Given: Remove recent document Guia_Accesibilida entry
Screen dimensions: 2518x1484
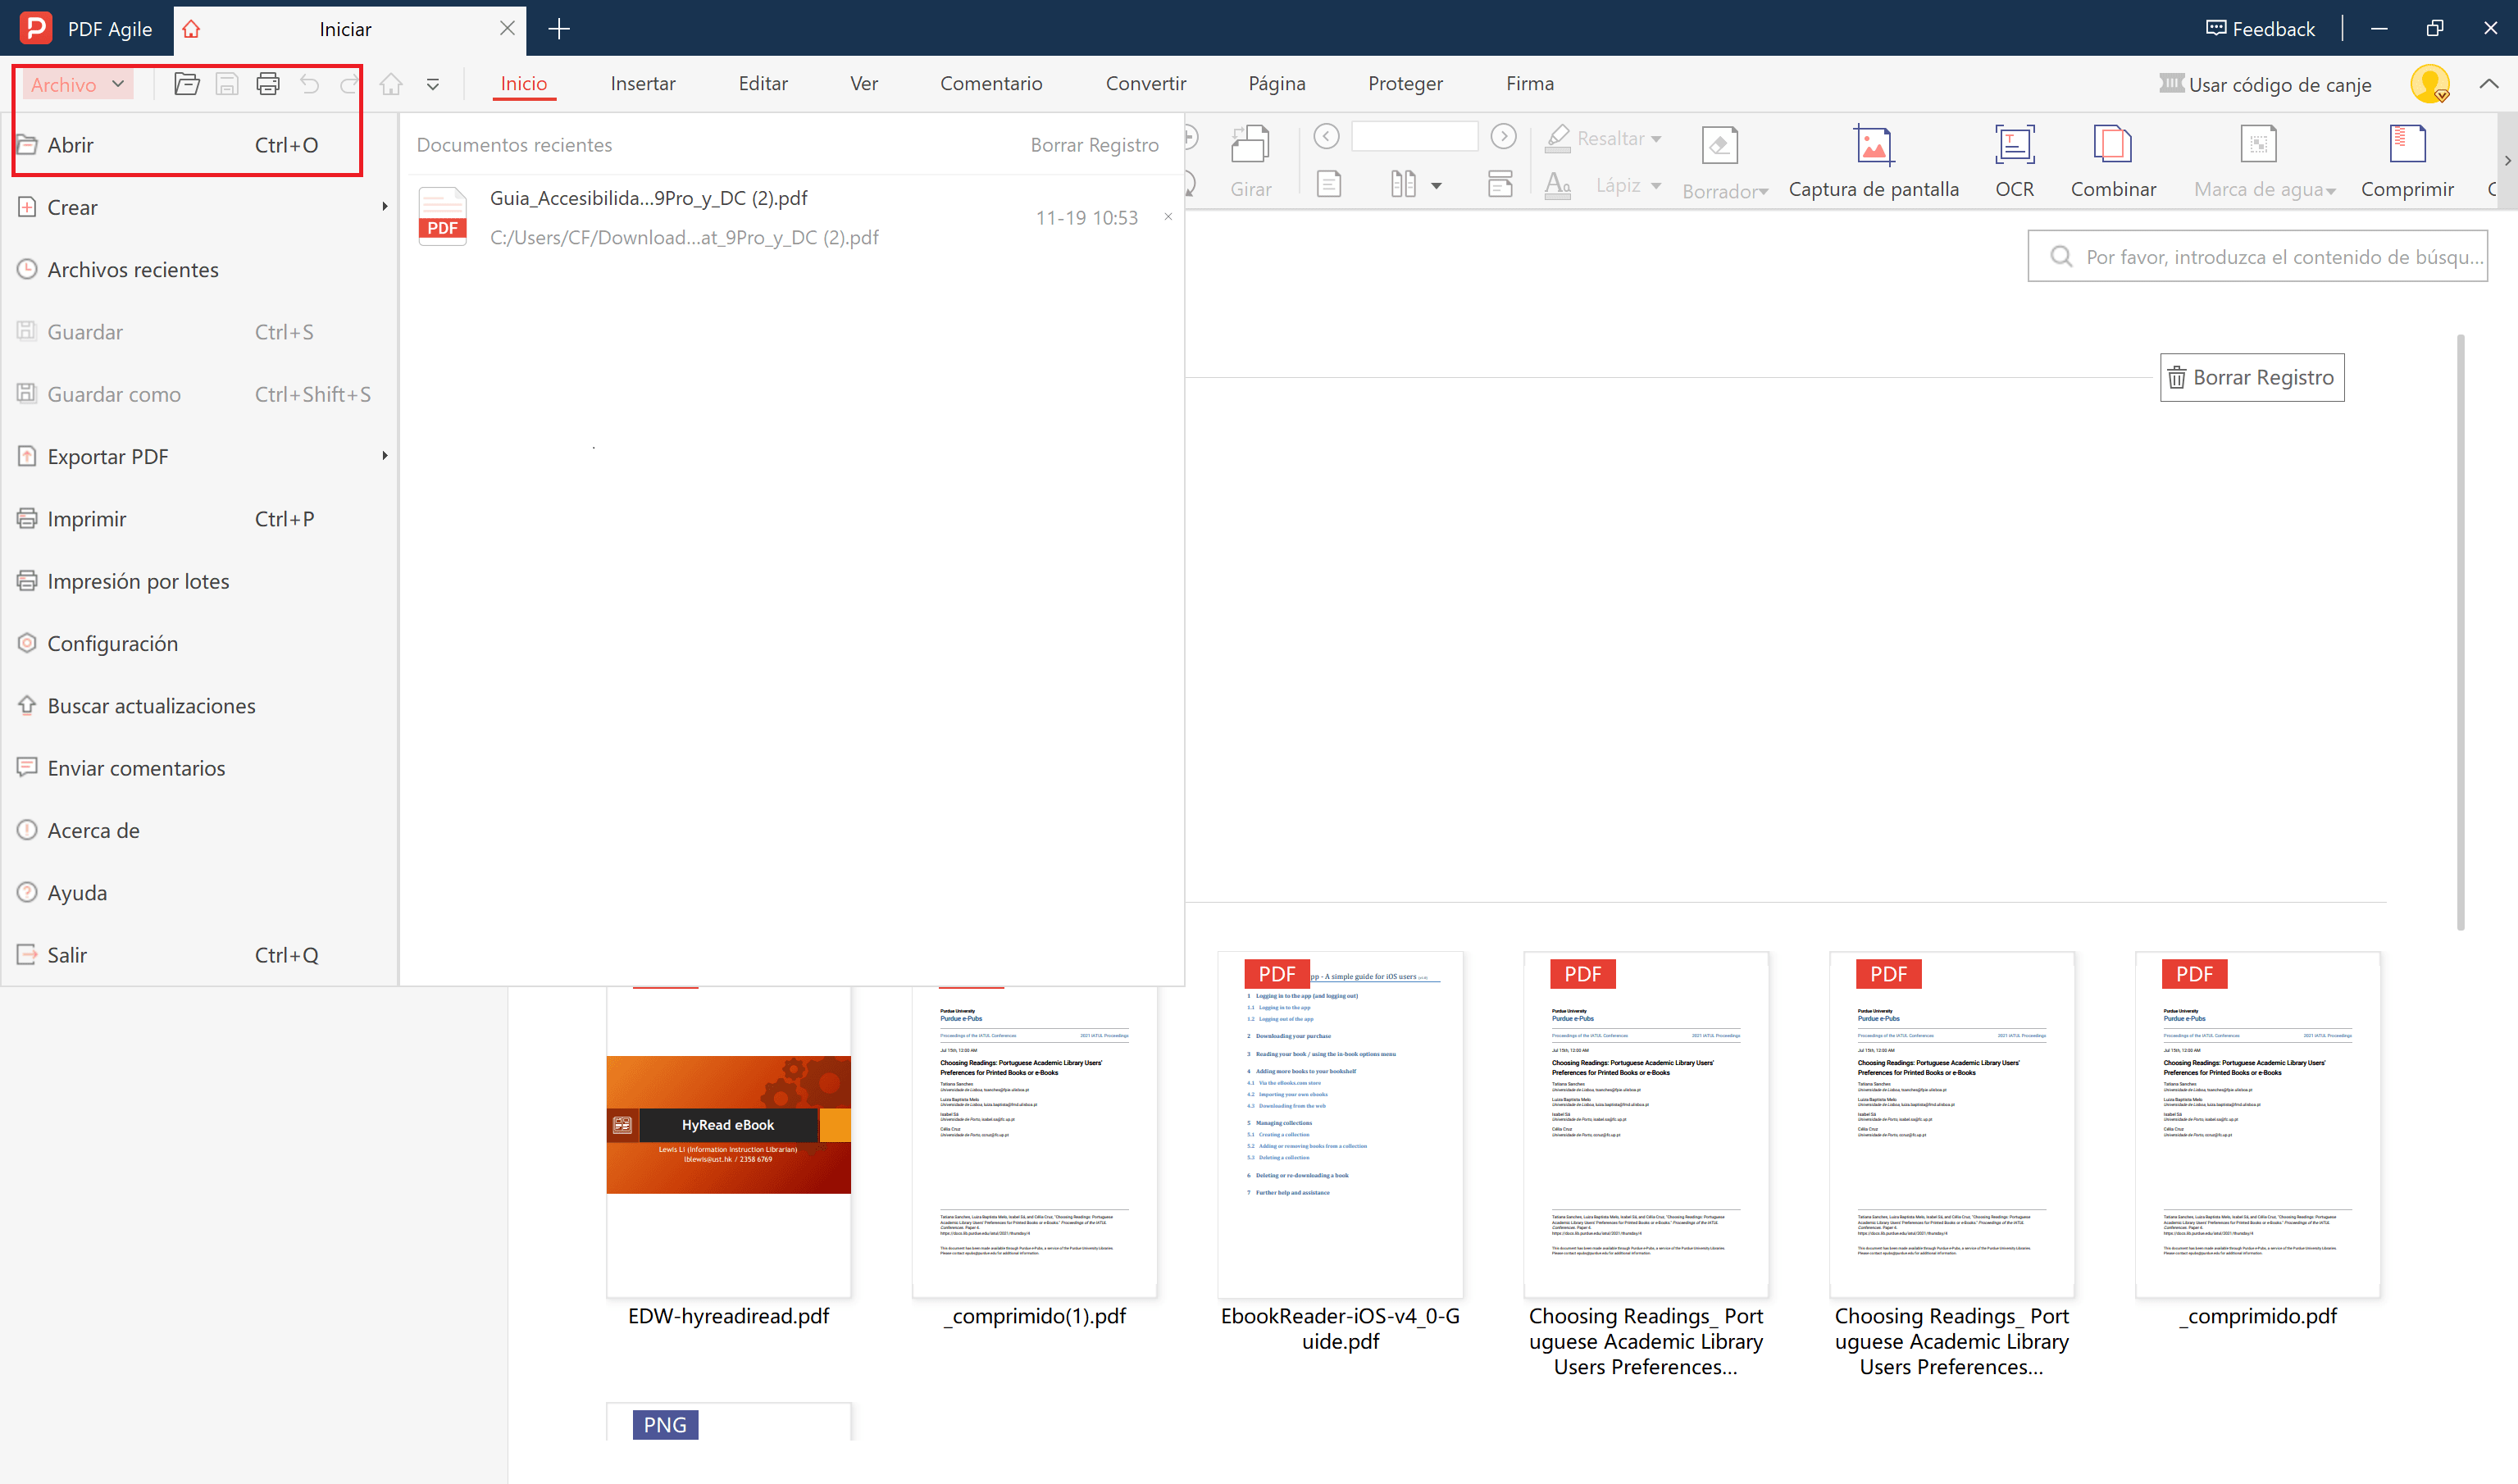Looking at the screenshot, I should click(1167, 216).
